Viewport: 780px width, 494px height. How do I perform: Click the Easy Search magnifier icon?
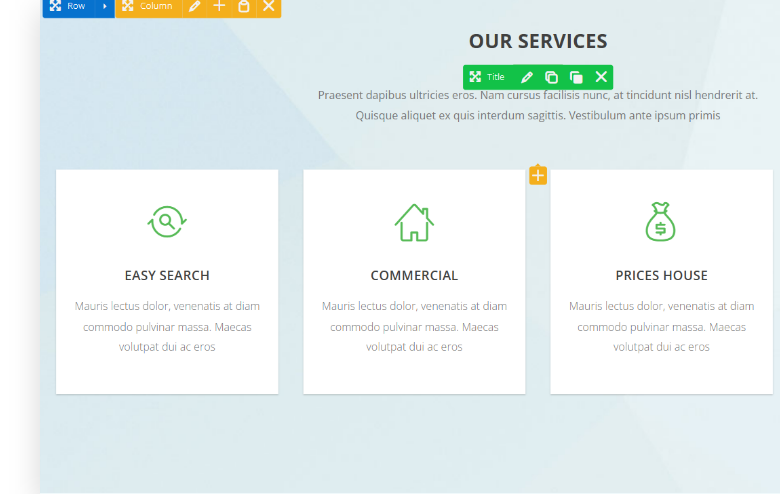coord(167,222)
